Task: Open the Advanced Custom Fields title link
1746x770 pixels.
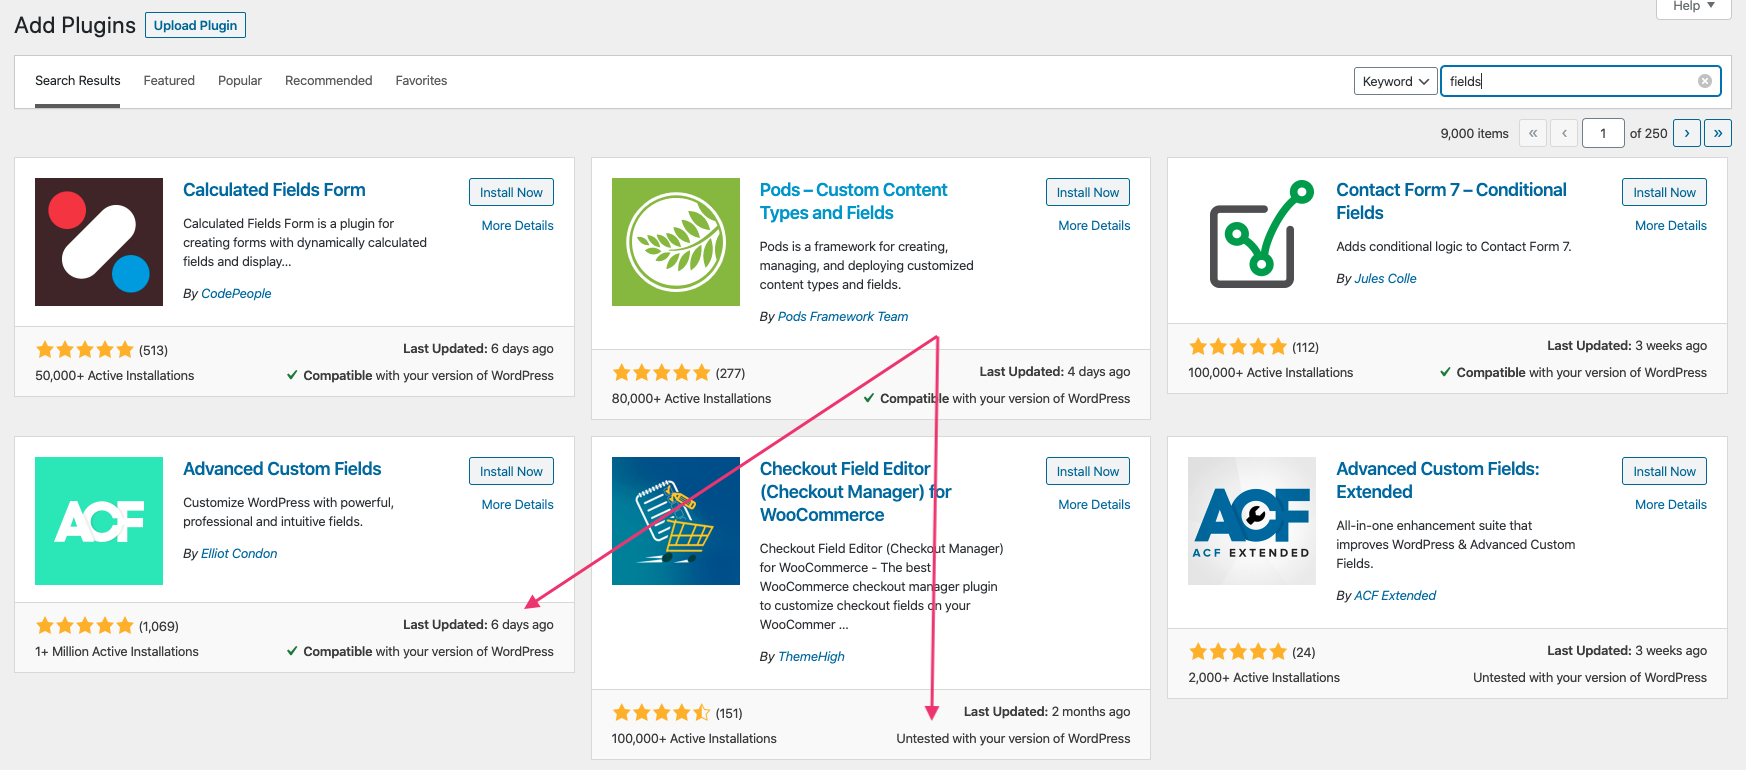Action: (282, 469)
